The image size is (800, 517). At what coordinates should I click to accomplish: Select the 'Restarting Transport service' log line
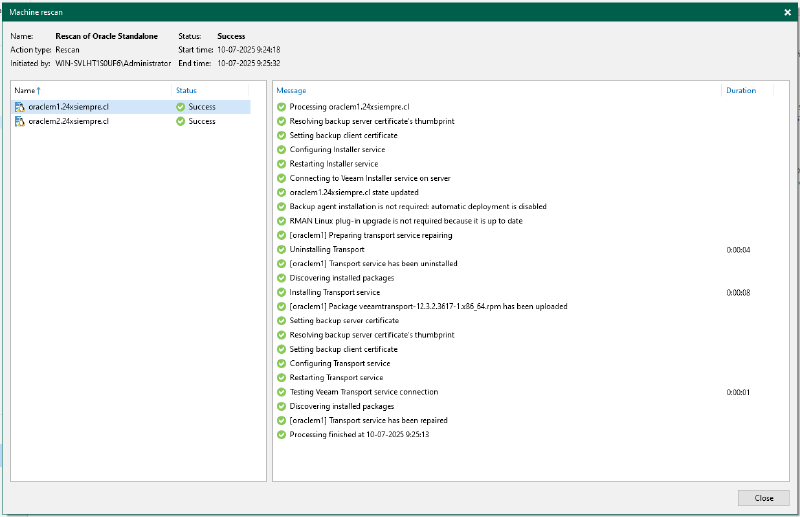pyautogui.click(x=336, y=378)
